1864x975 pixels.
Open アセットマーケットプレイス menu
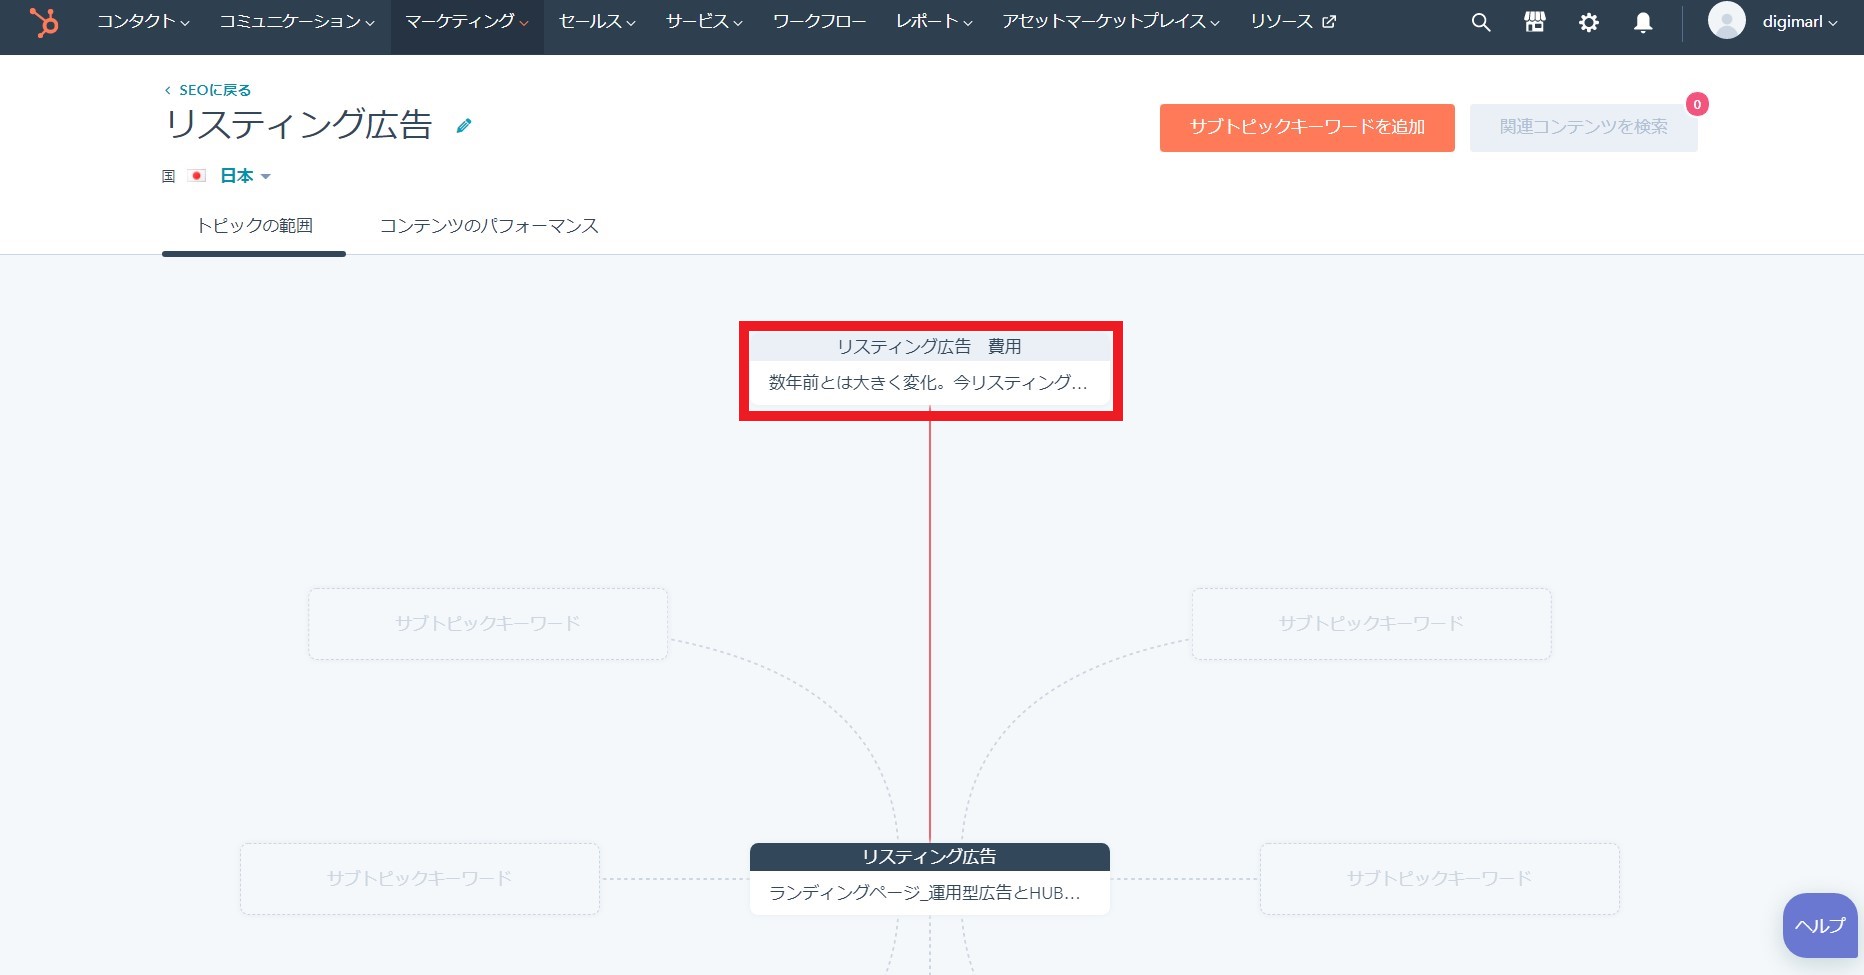click(1111, 22)
